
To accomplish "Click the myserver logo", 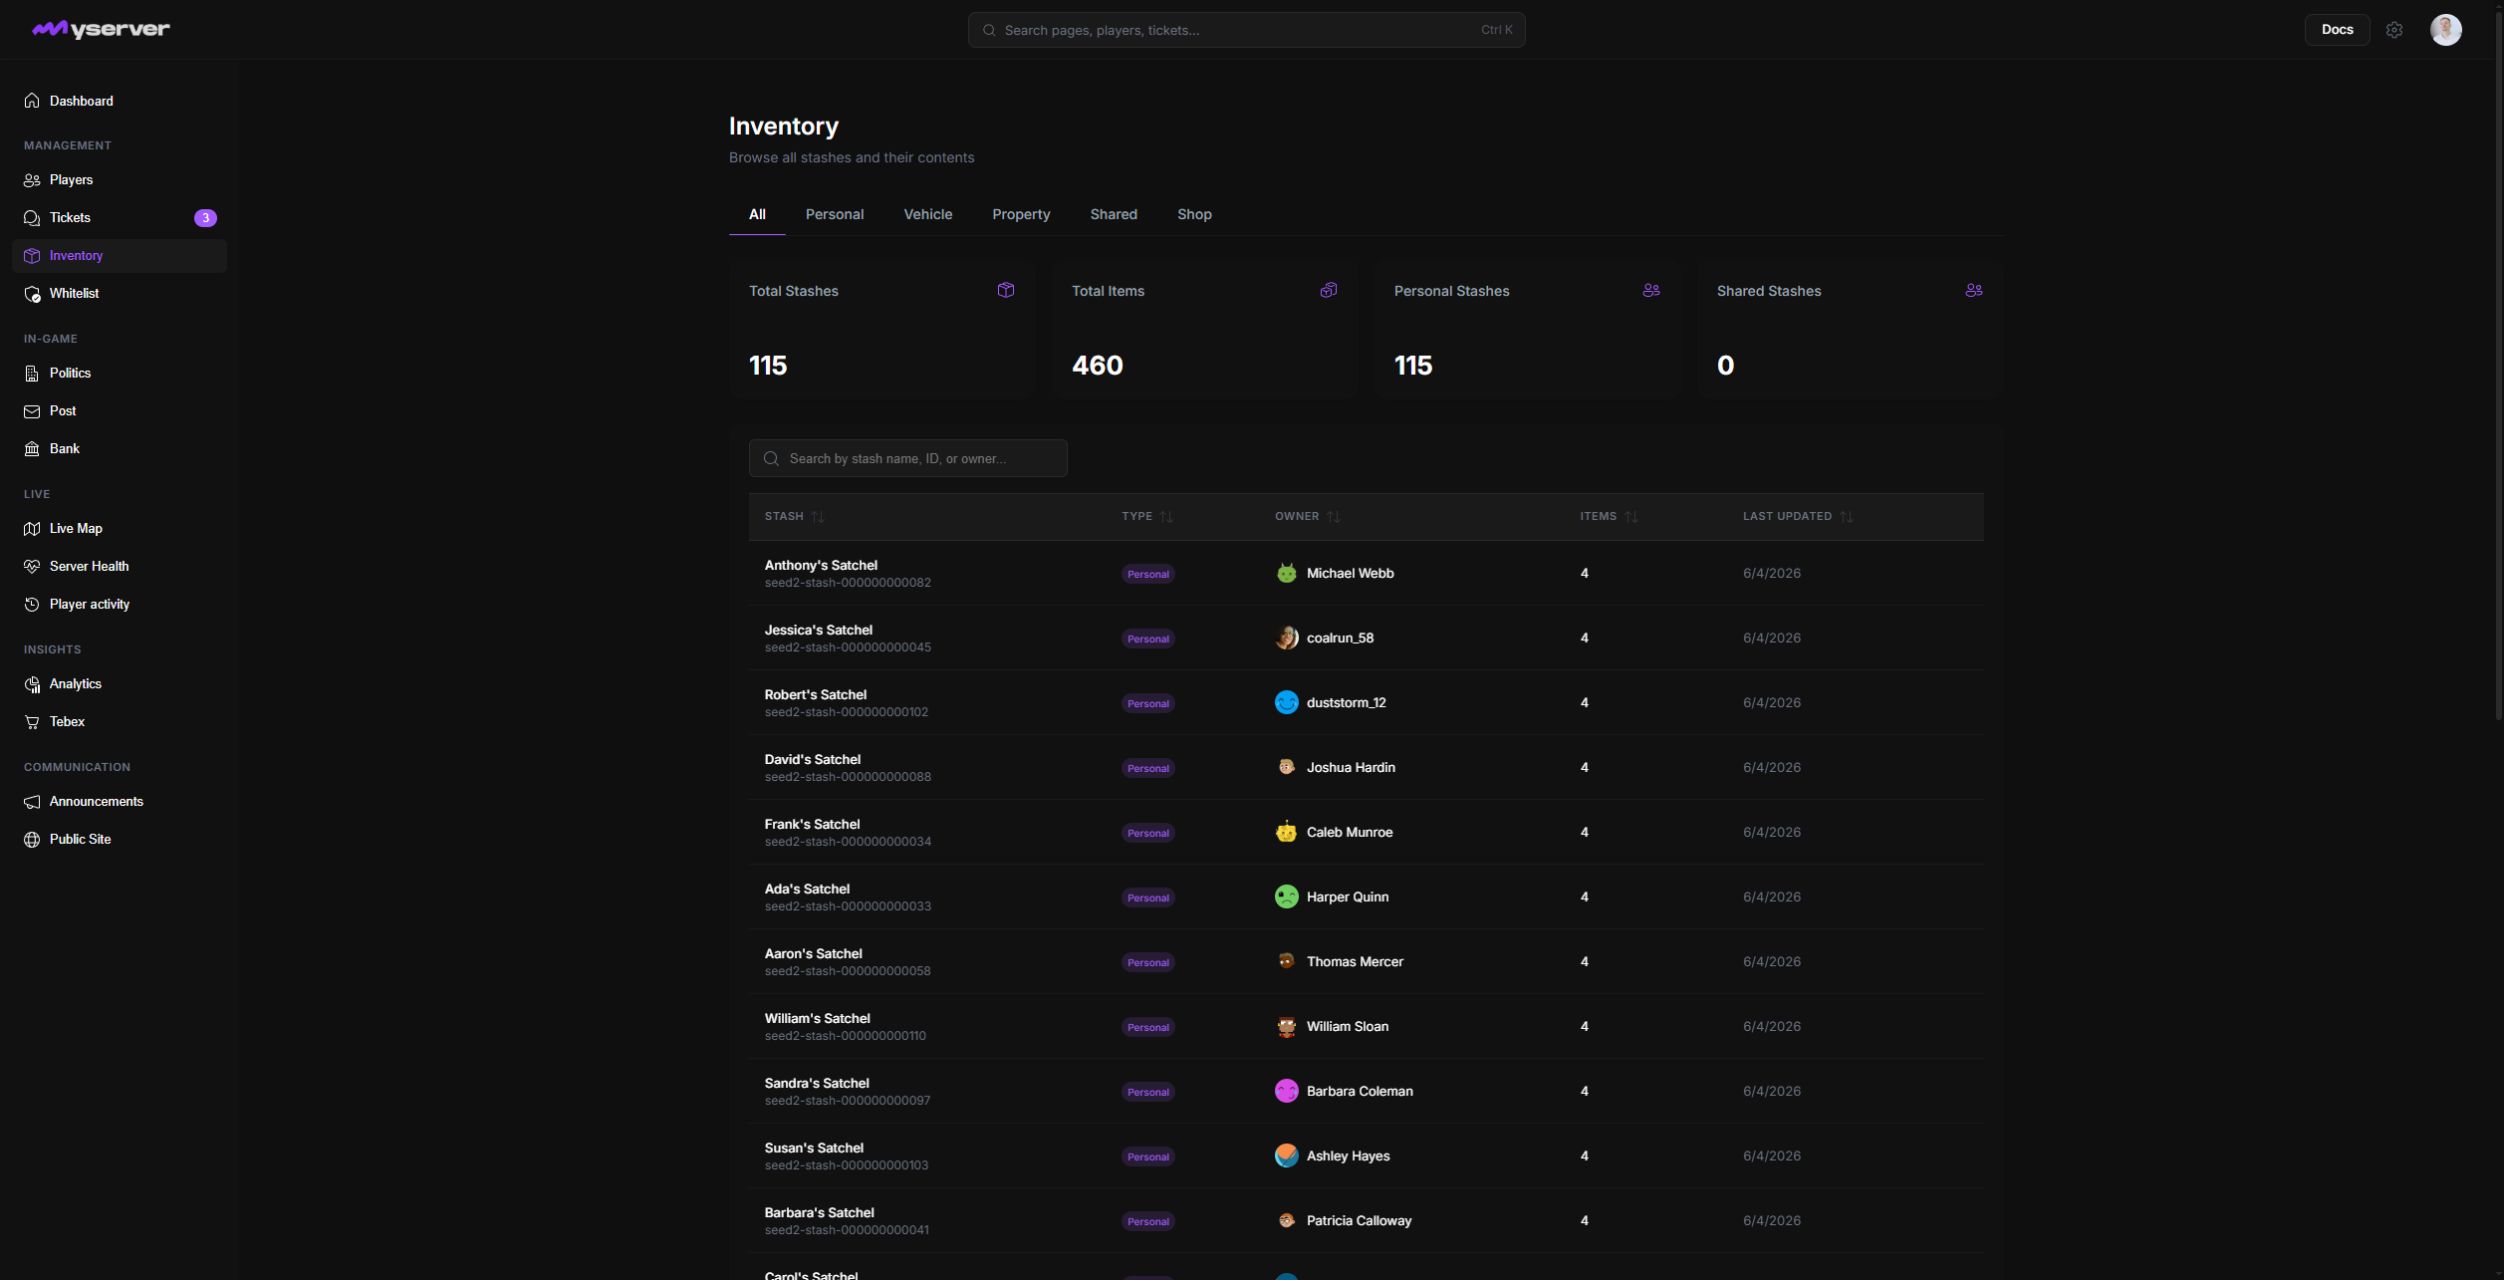I will pyautogui.click(x=101, y=29).
